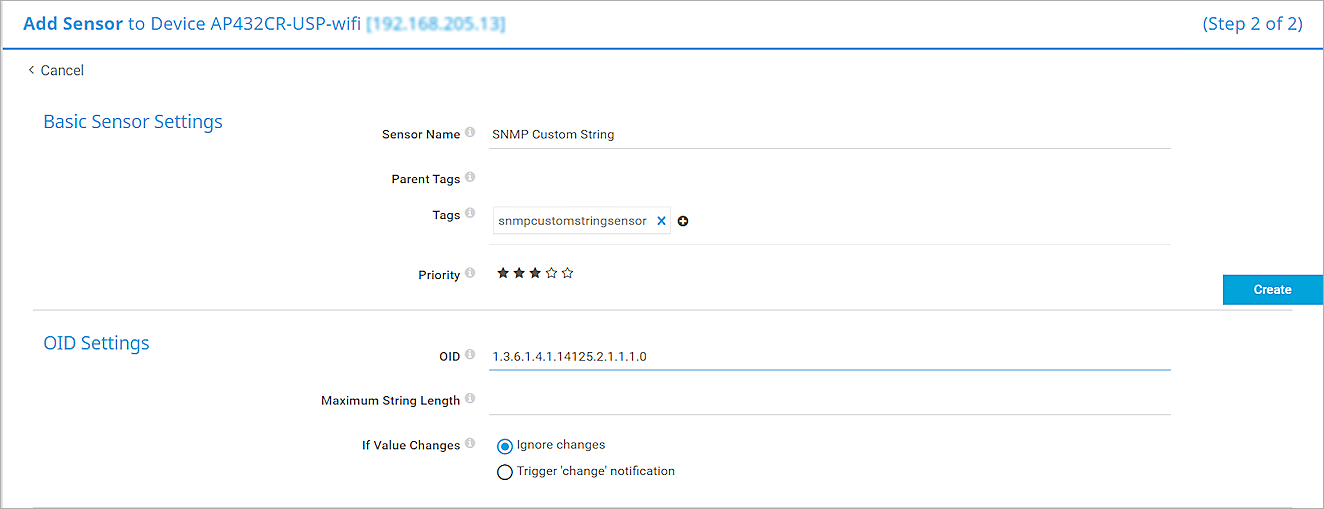Add a new tag with the plus icon

(683, 221)
